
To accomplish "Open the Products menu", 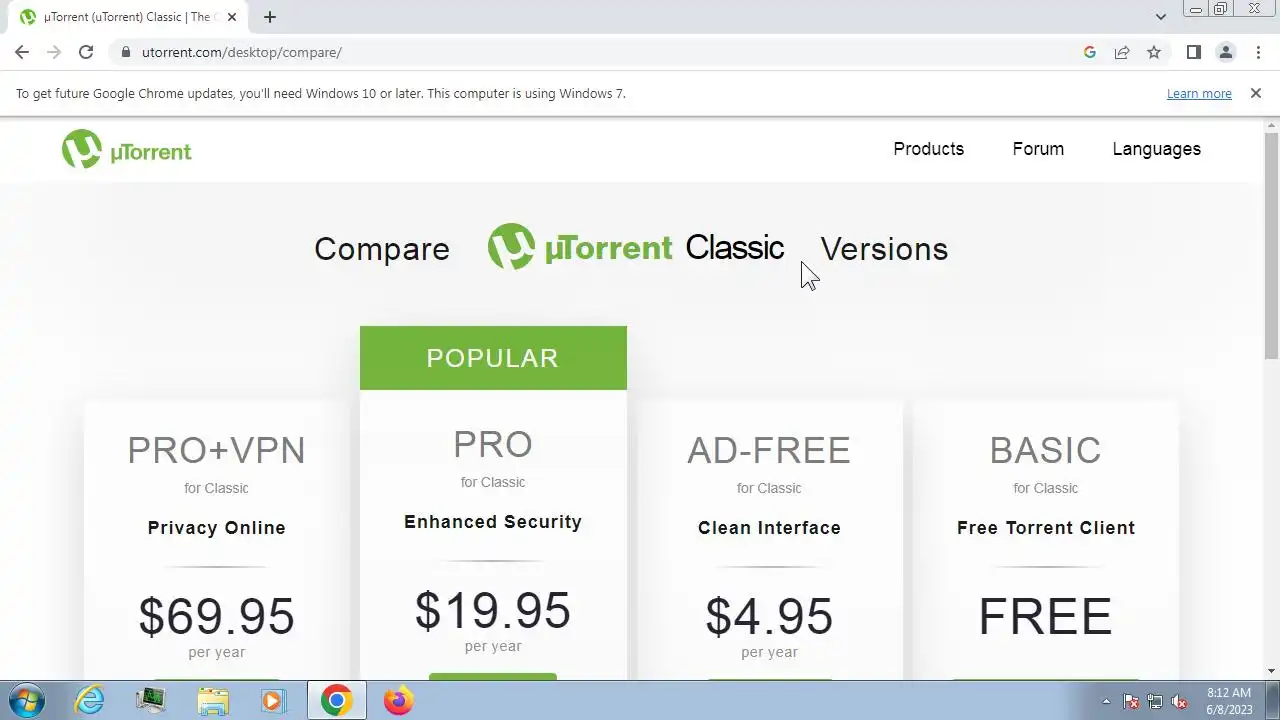I will (928, 149).
